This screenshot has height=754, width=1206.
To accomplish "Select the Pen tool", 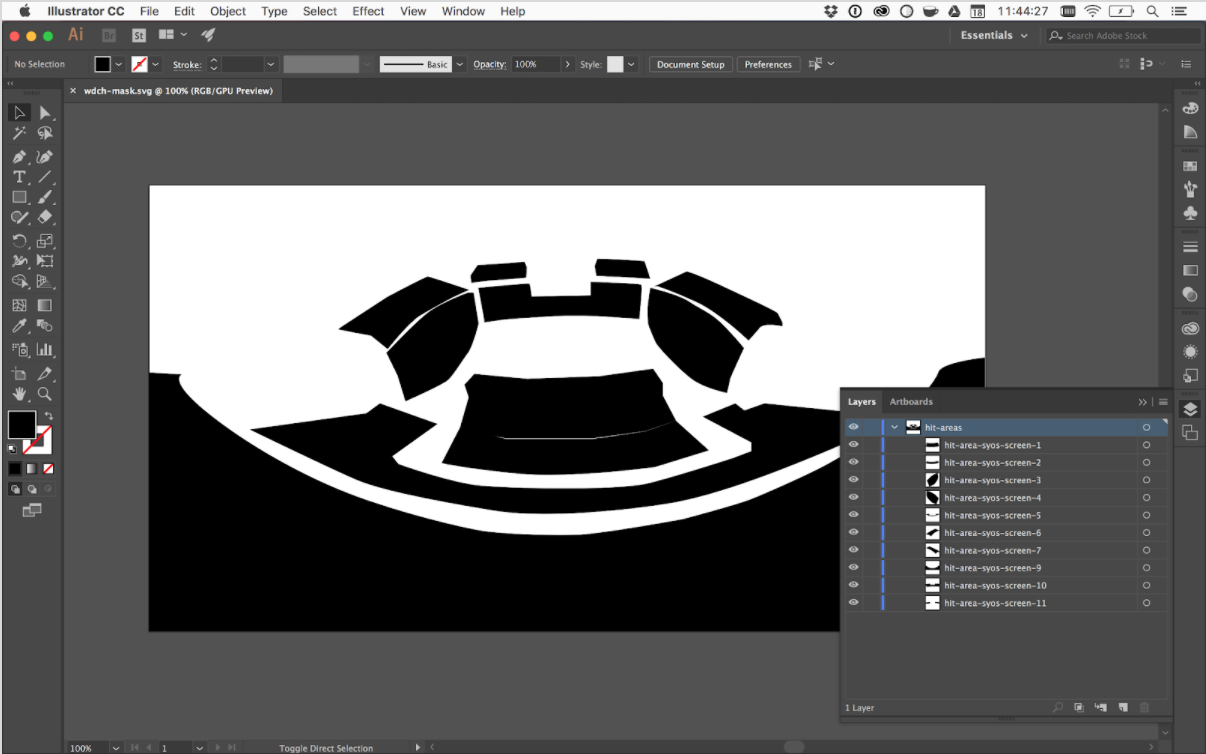I will click(x=19, y=157).
